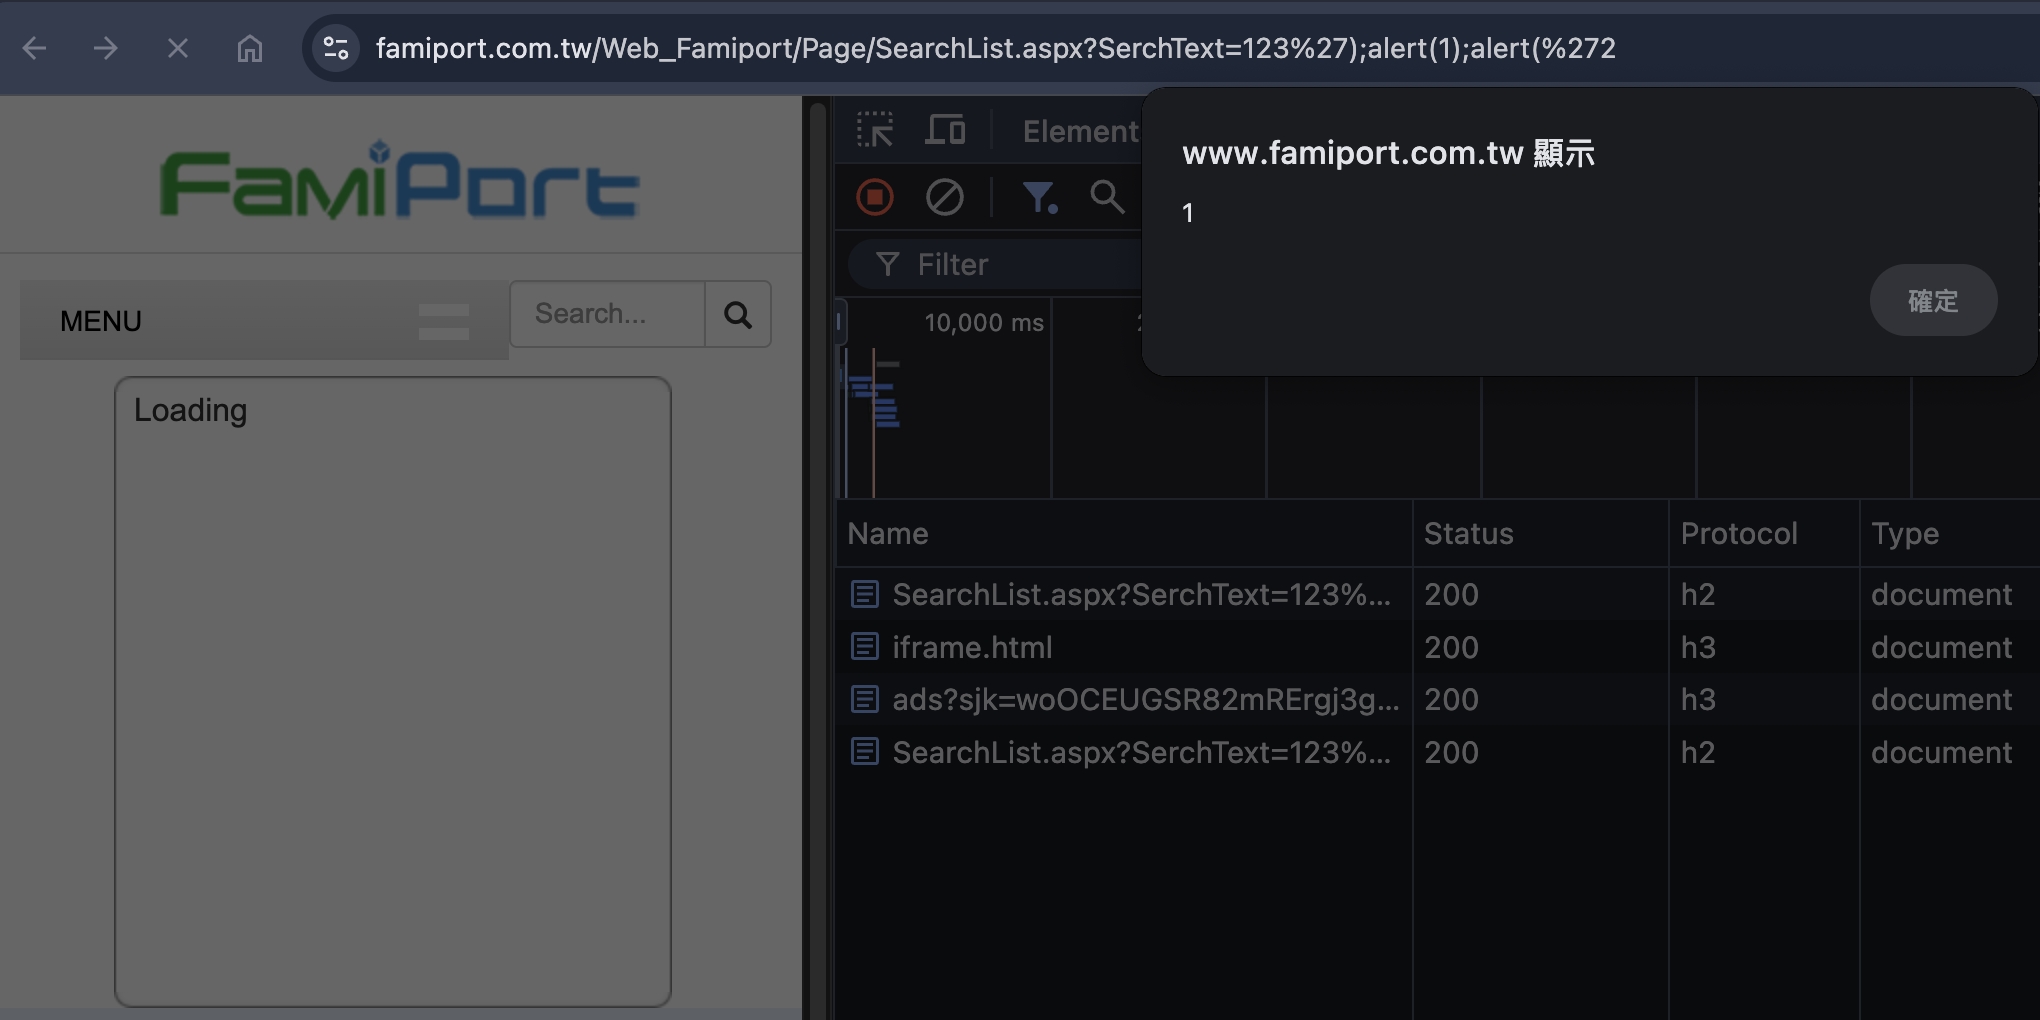Stop recording network log
The width and height of the screenshot is (2040, 1020).
click(875, 197)
